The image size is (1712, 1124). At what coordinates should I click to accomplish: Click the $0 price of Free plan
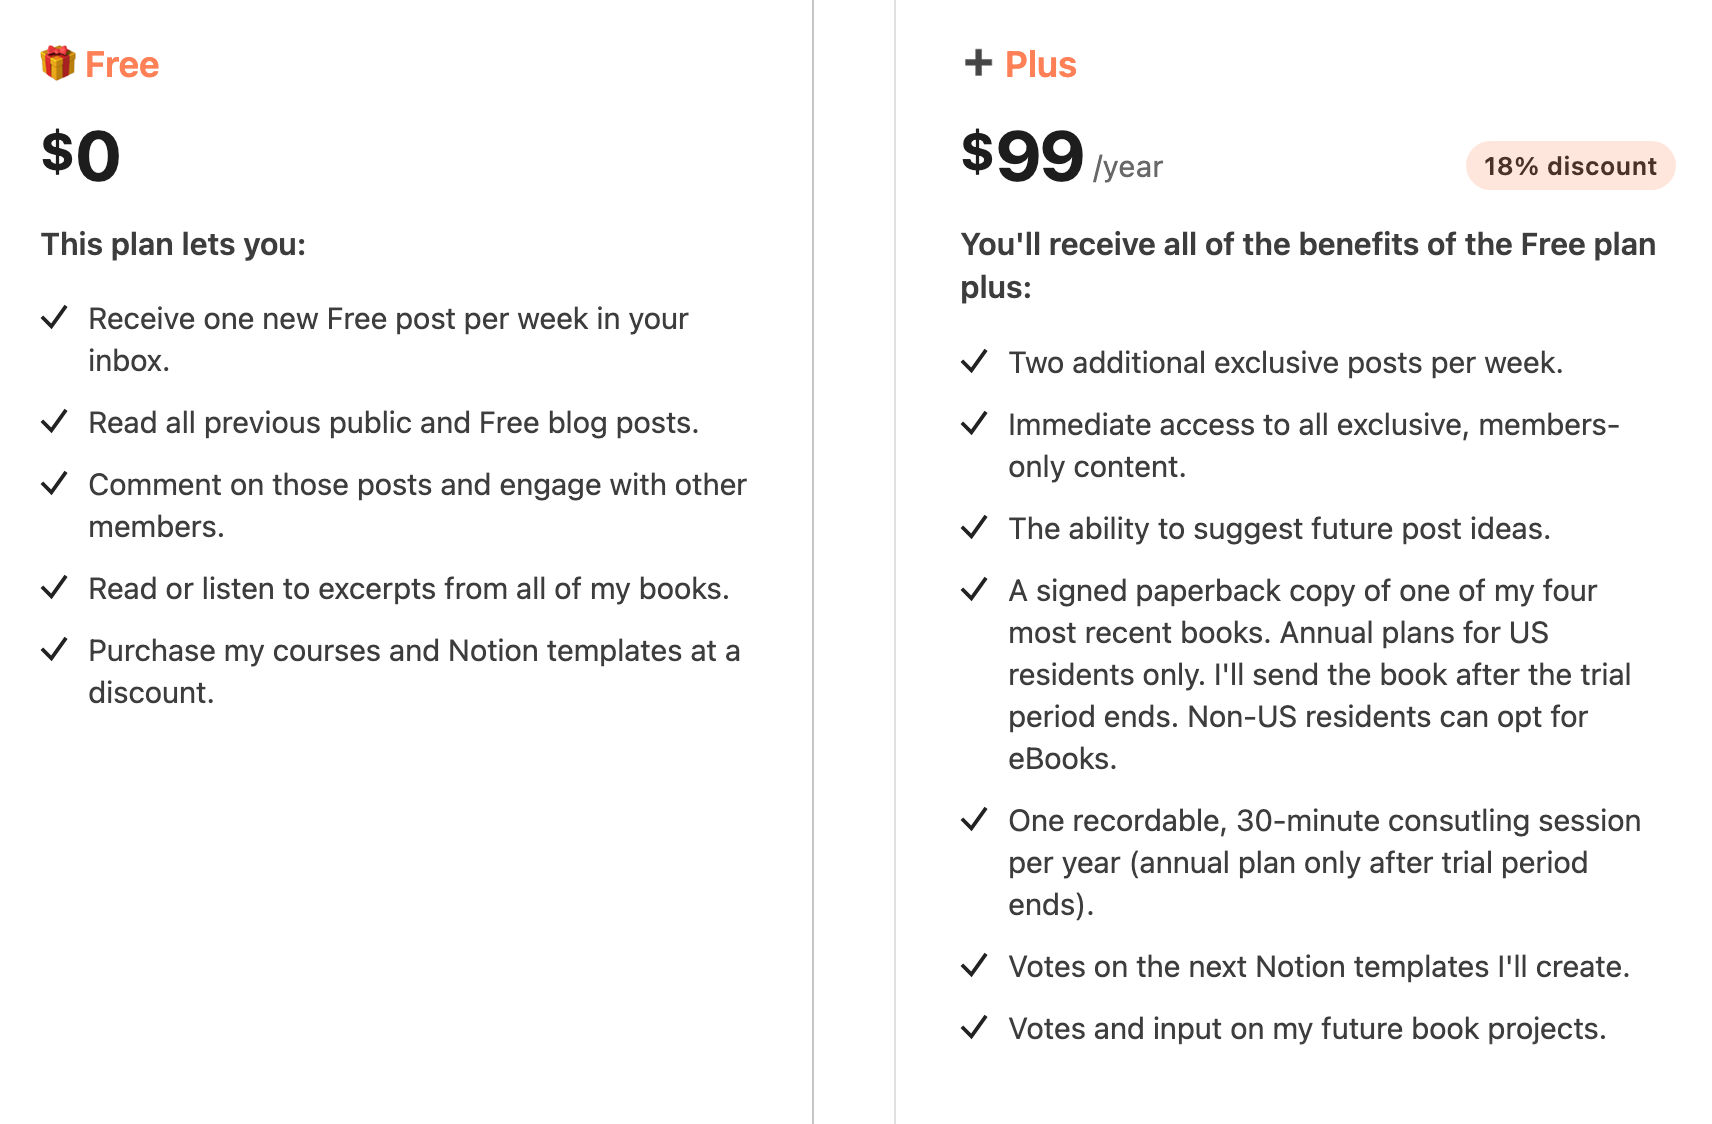click(80, 156)
